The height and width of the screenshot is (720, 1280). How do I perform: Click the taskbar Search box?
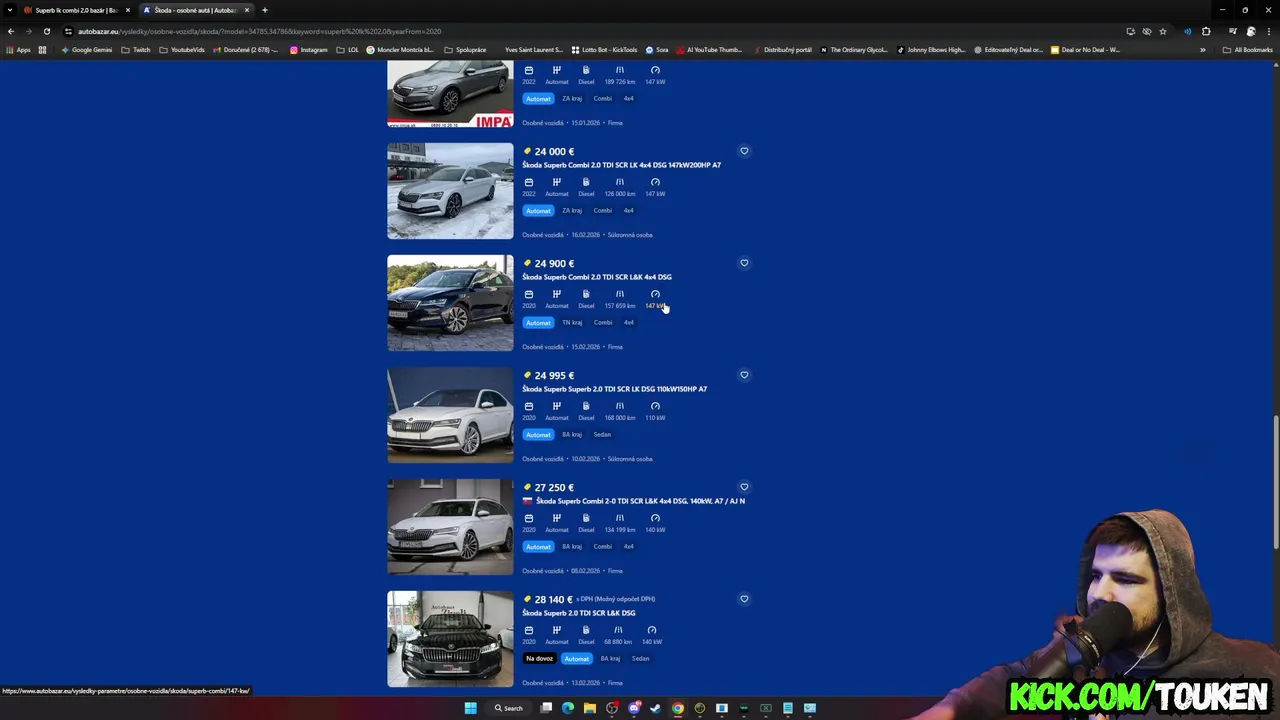pyautogui.click(x=509, y=708)
